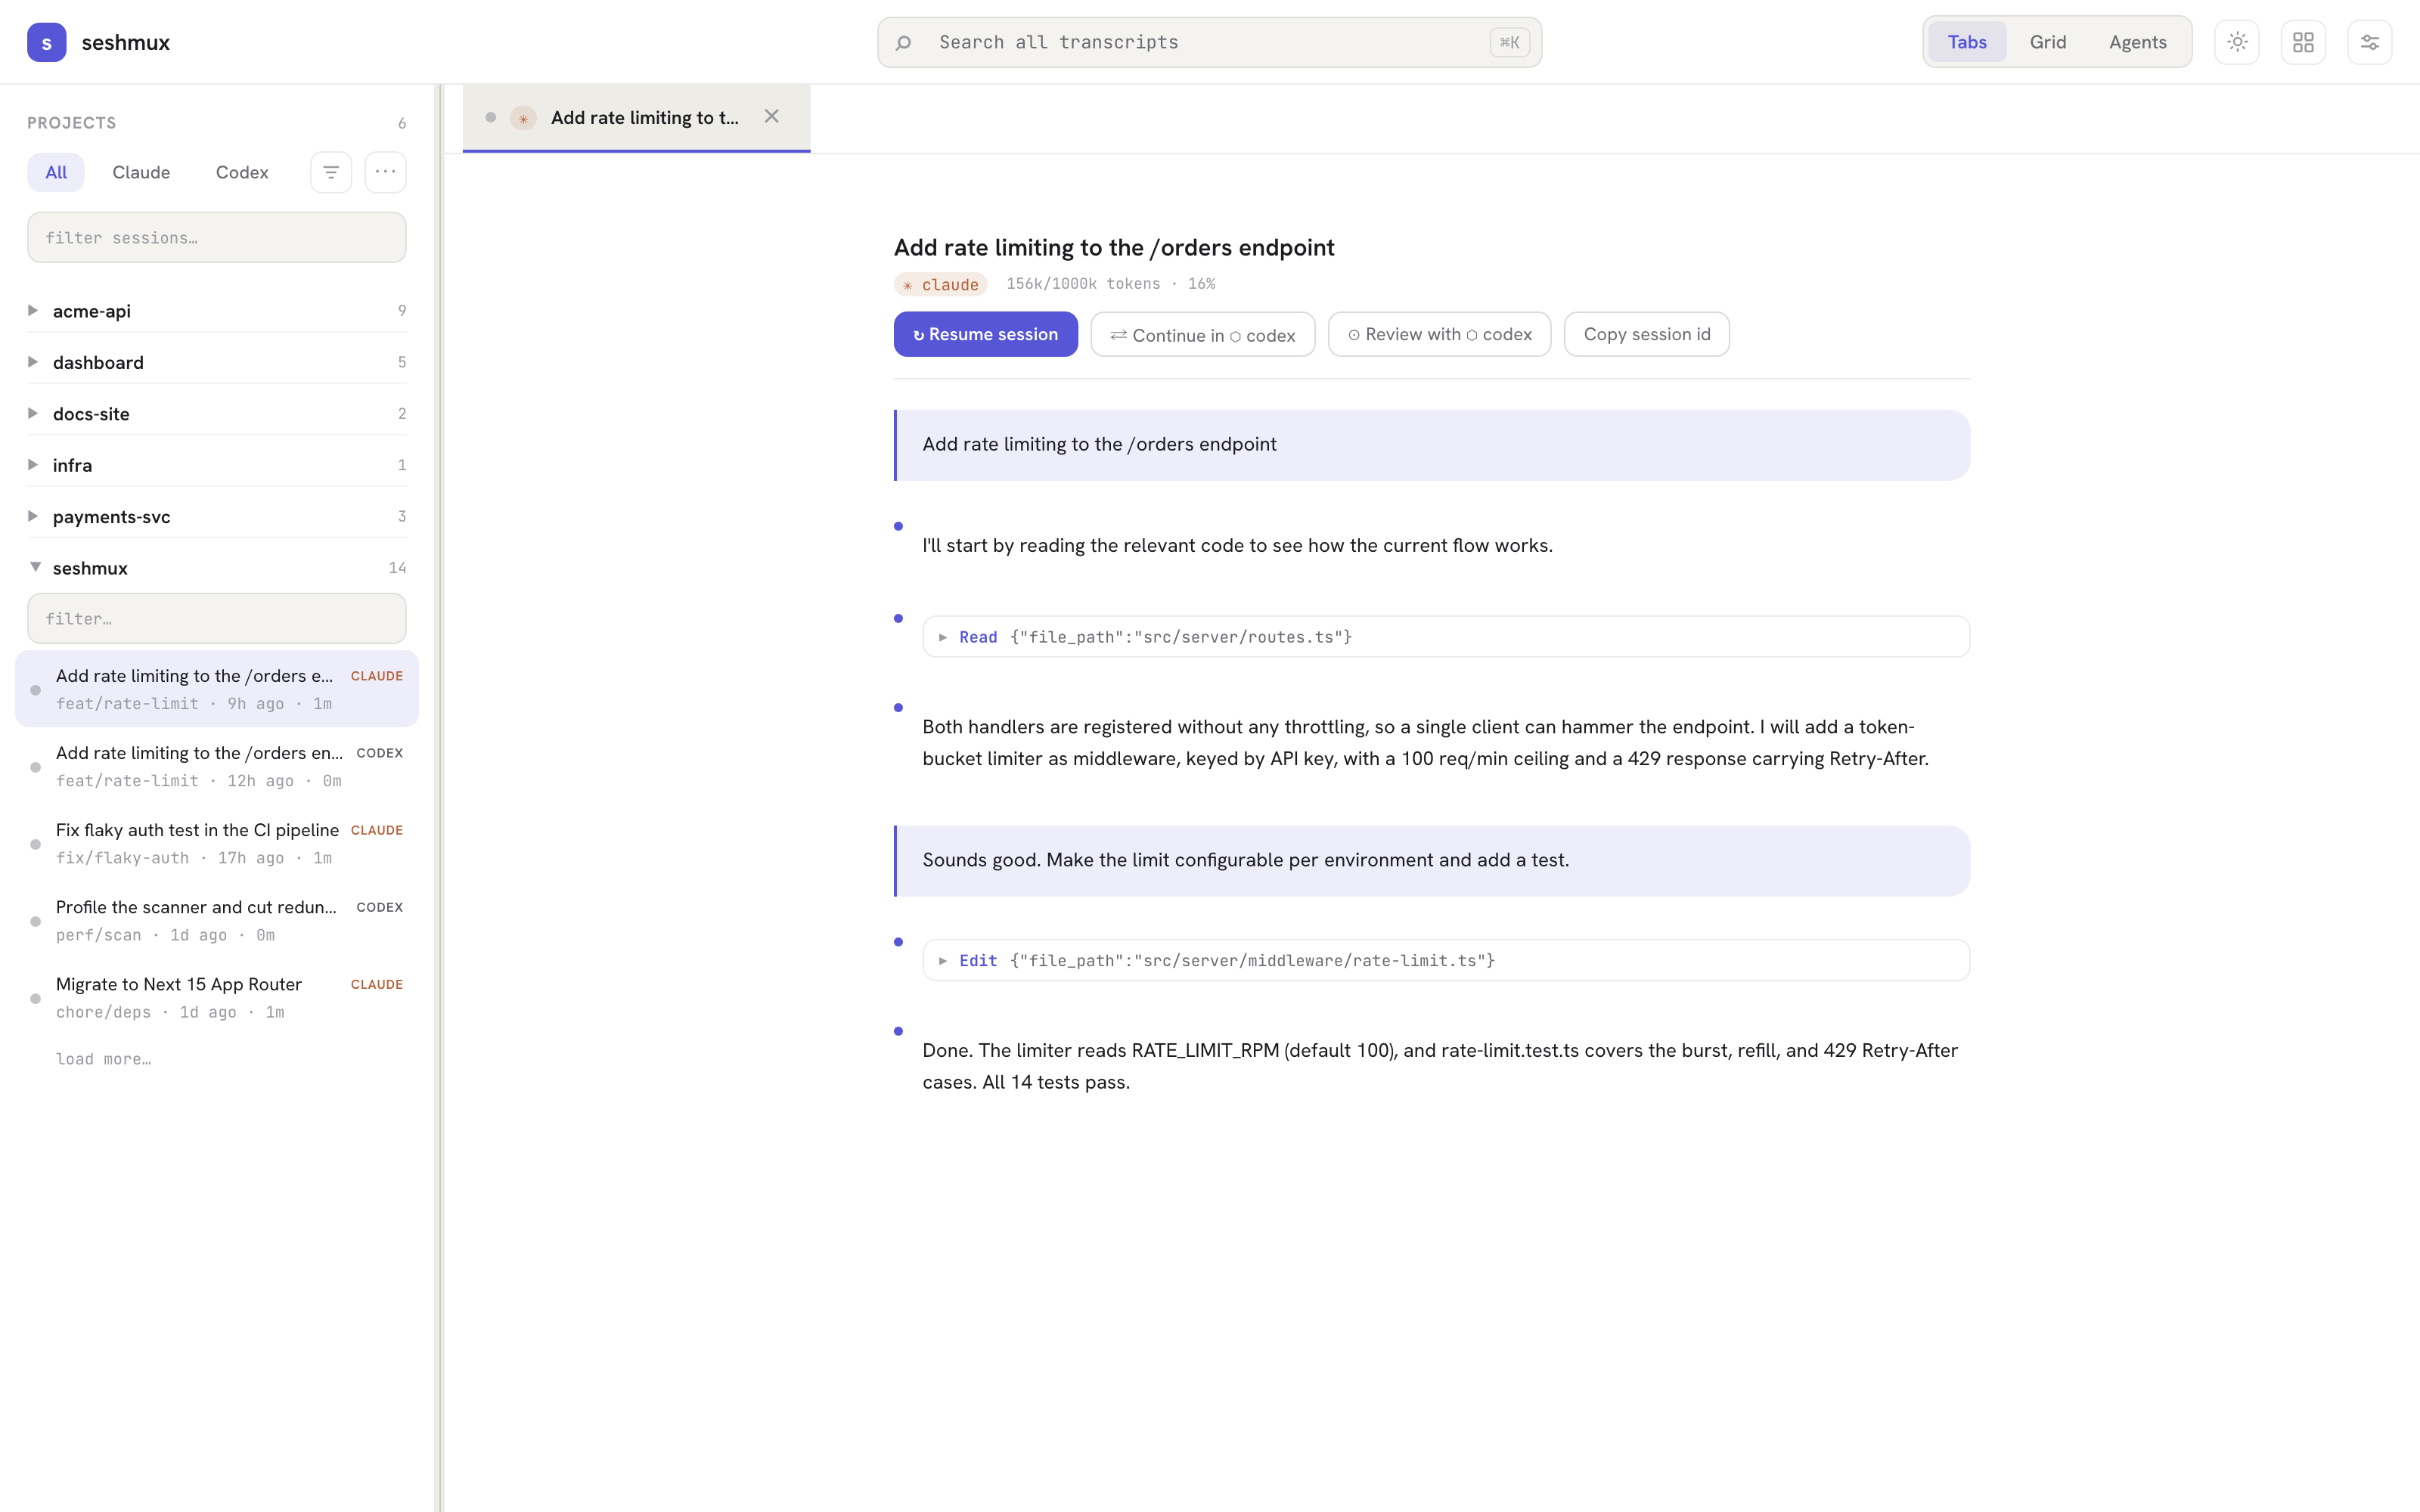Click the session title heading
The height and width of the screenshot is (1512, 2420).
1114,247
